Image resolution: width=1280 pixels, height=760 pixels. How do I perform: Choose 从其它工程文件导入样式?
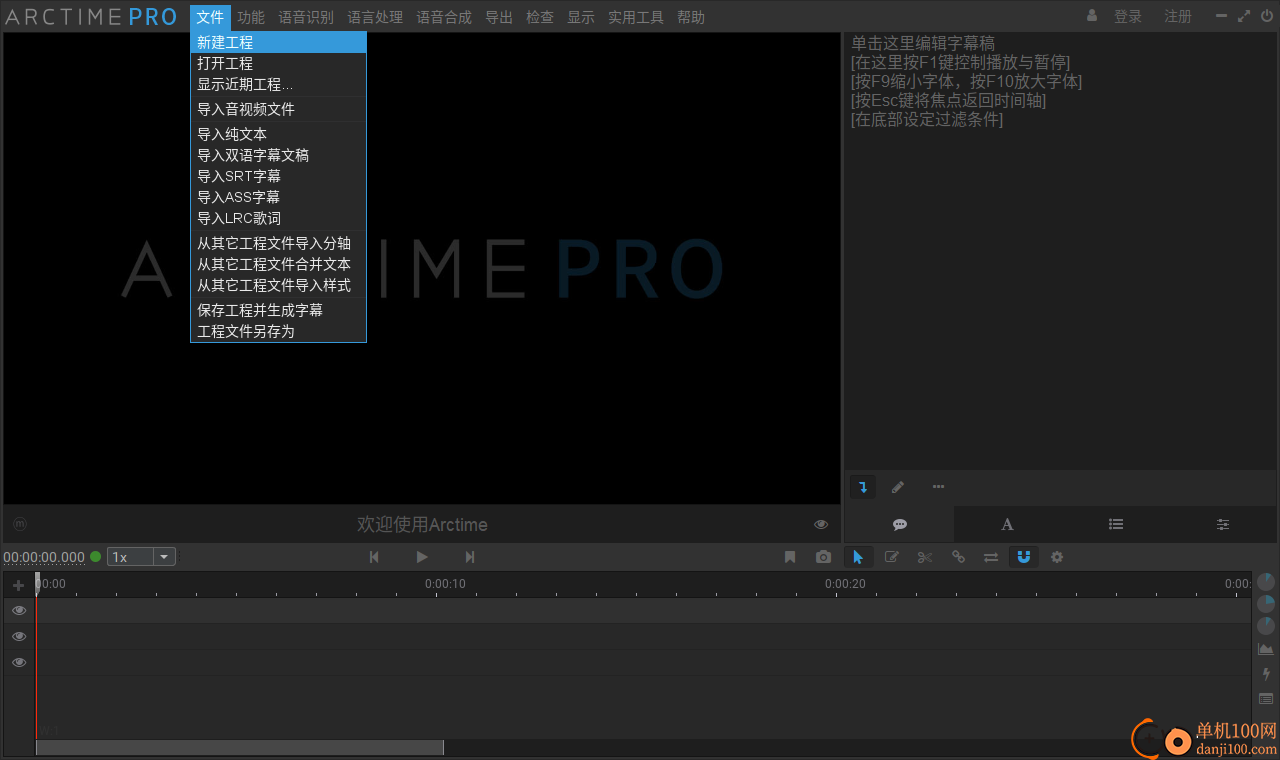click(x=278, y=285)
